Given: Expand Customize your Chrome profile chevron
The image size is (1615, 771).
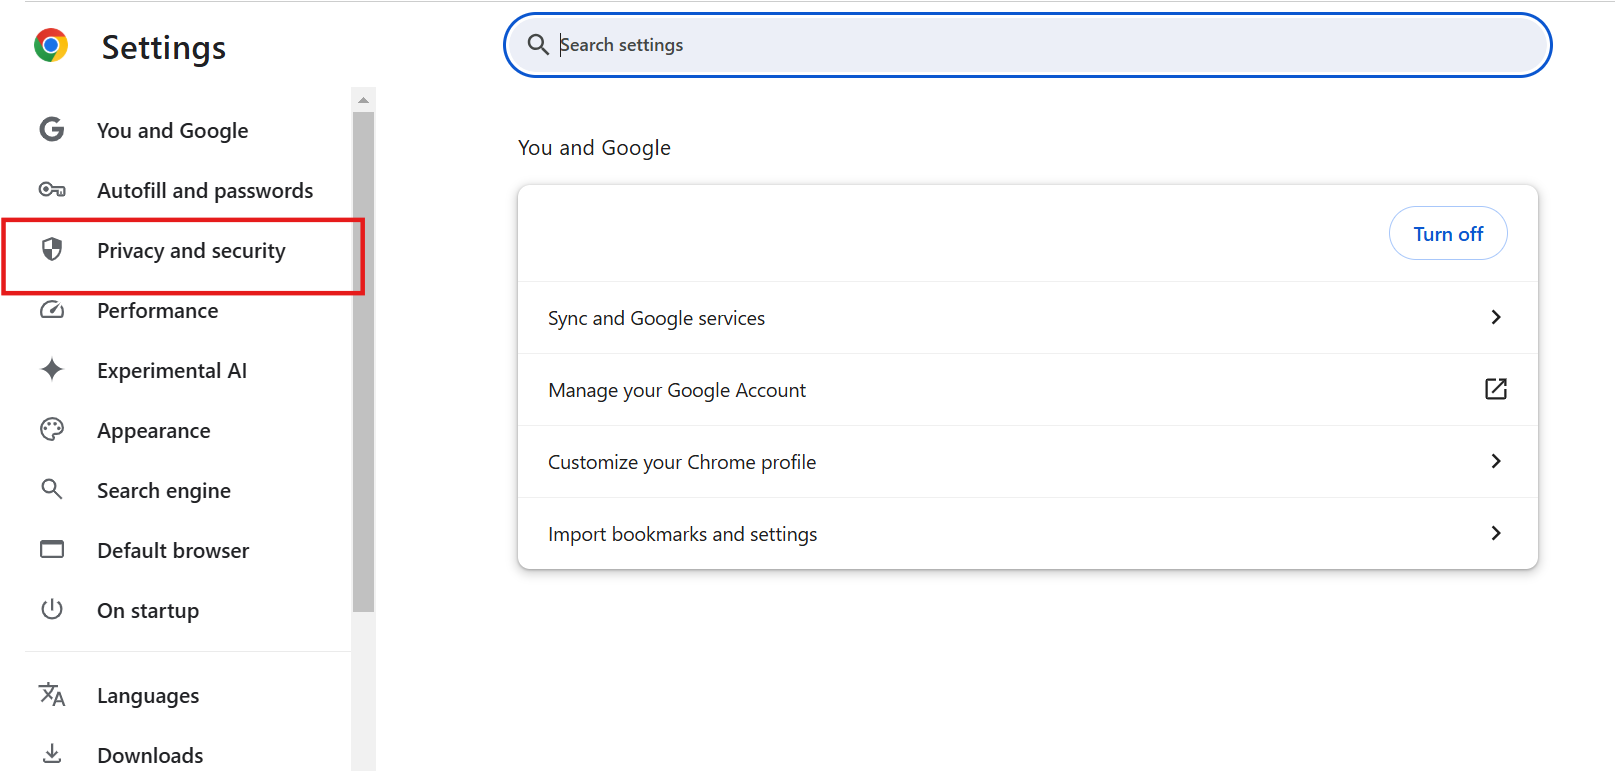Looking at the screenshot, I should pos(1496,461).
